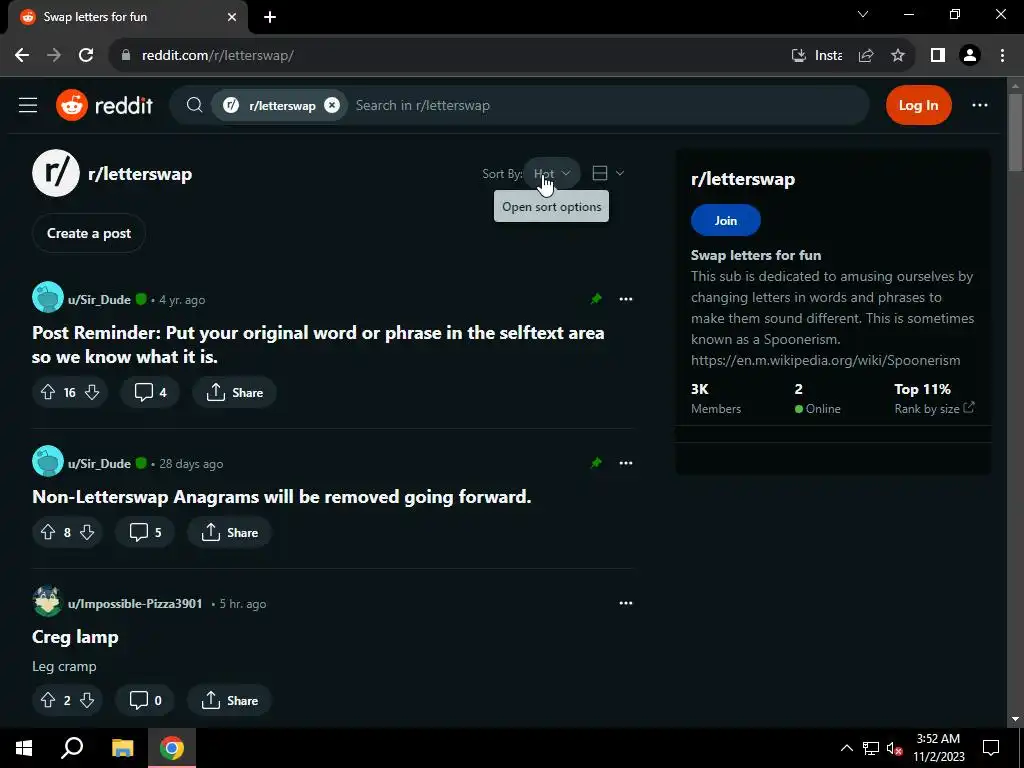Downvote the Post Reminder post

click(92, 392)
